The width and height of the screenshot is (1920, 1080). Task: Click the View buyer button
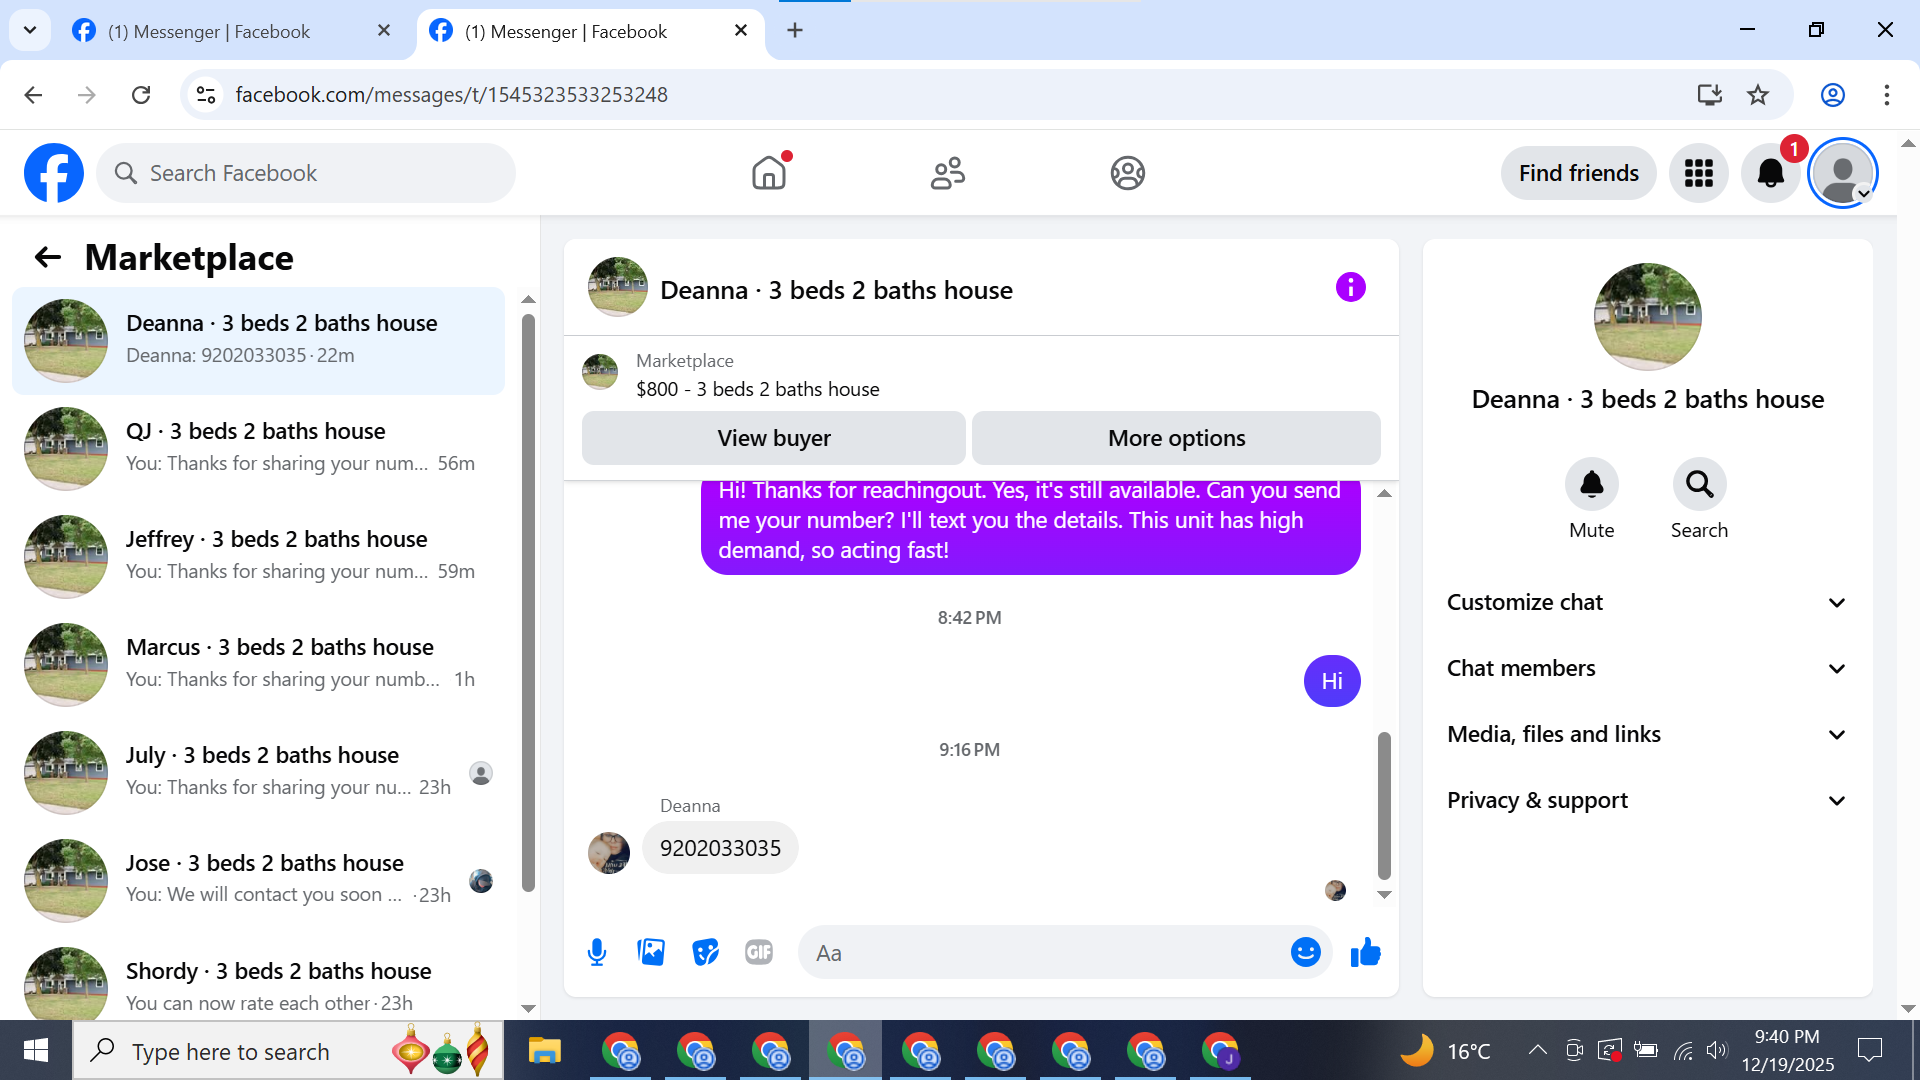(x=773, y=438)
